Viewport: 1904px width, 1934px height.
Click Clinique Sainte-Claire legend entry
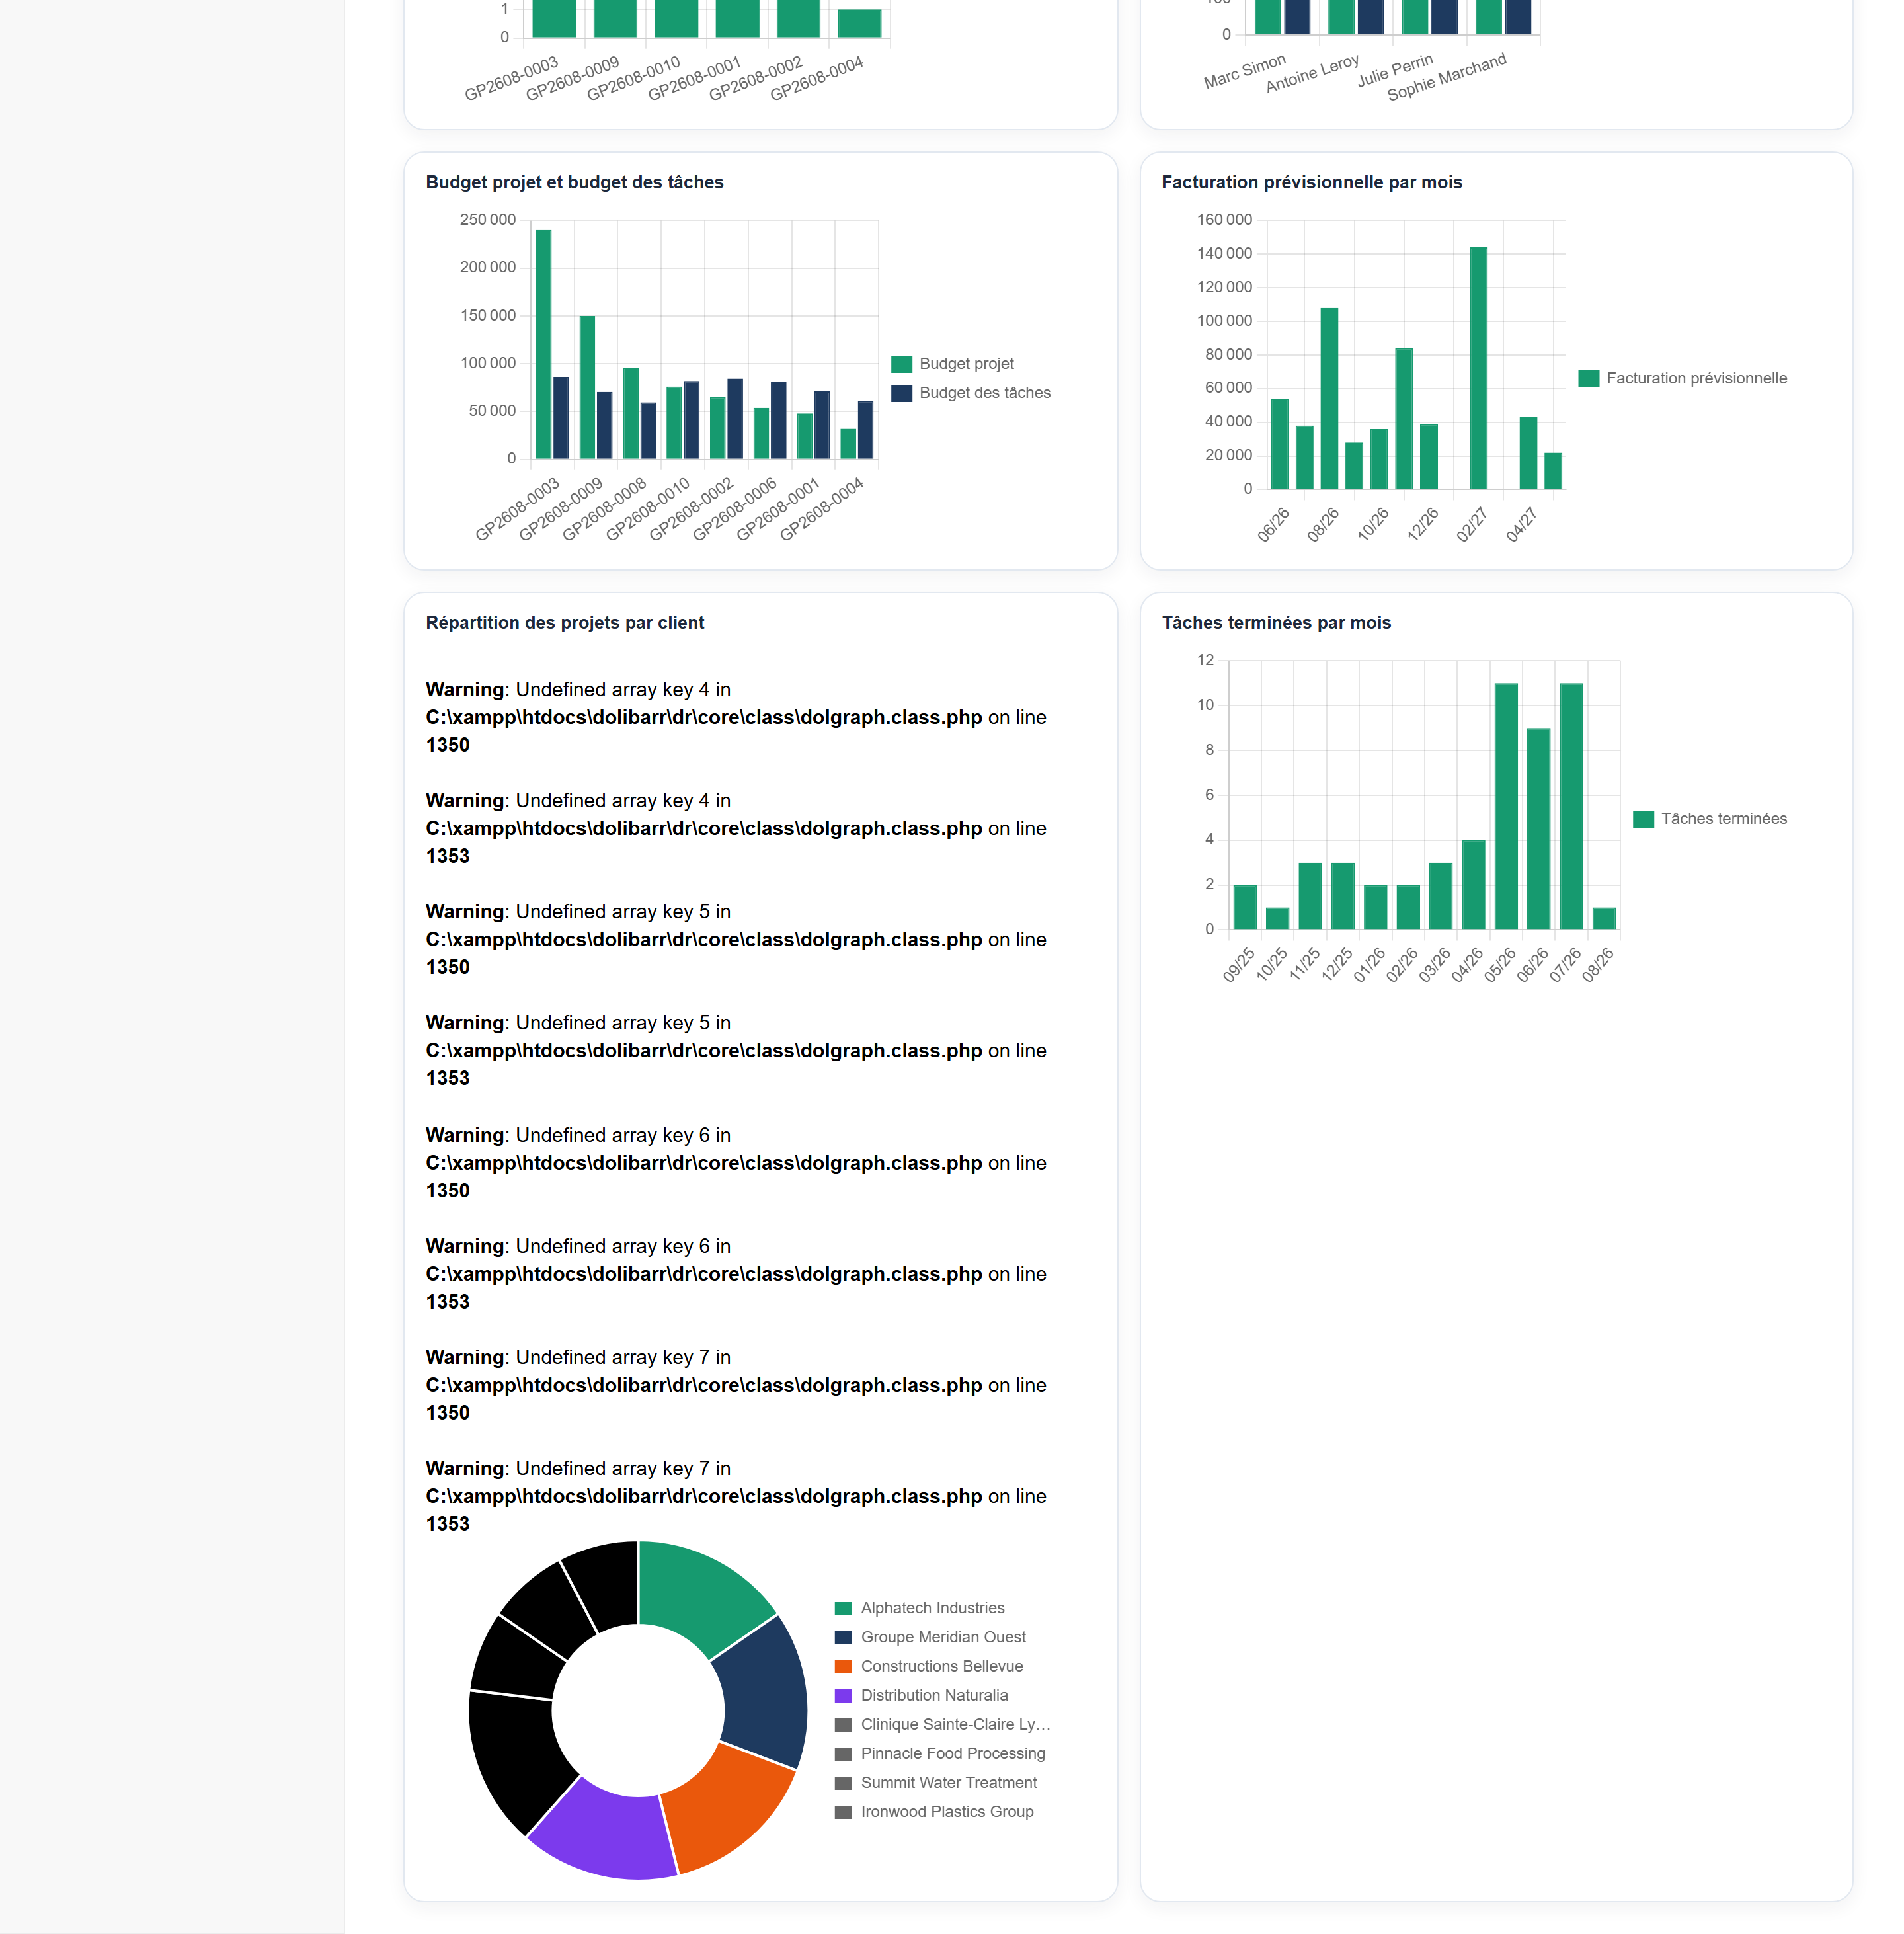click(942, 1724)
